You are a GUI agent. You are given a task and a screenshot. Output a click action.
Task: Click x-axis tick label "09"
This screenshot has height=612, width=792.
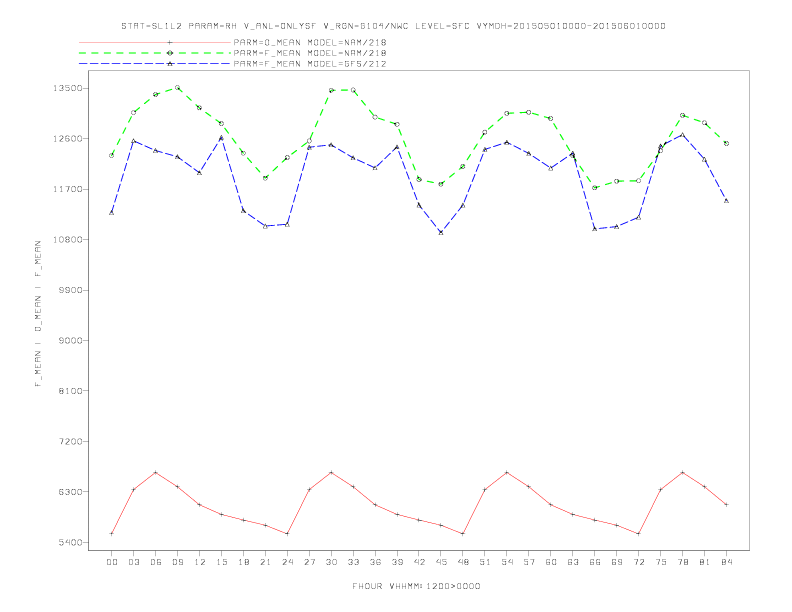(x=178, y=562)
